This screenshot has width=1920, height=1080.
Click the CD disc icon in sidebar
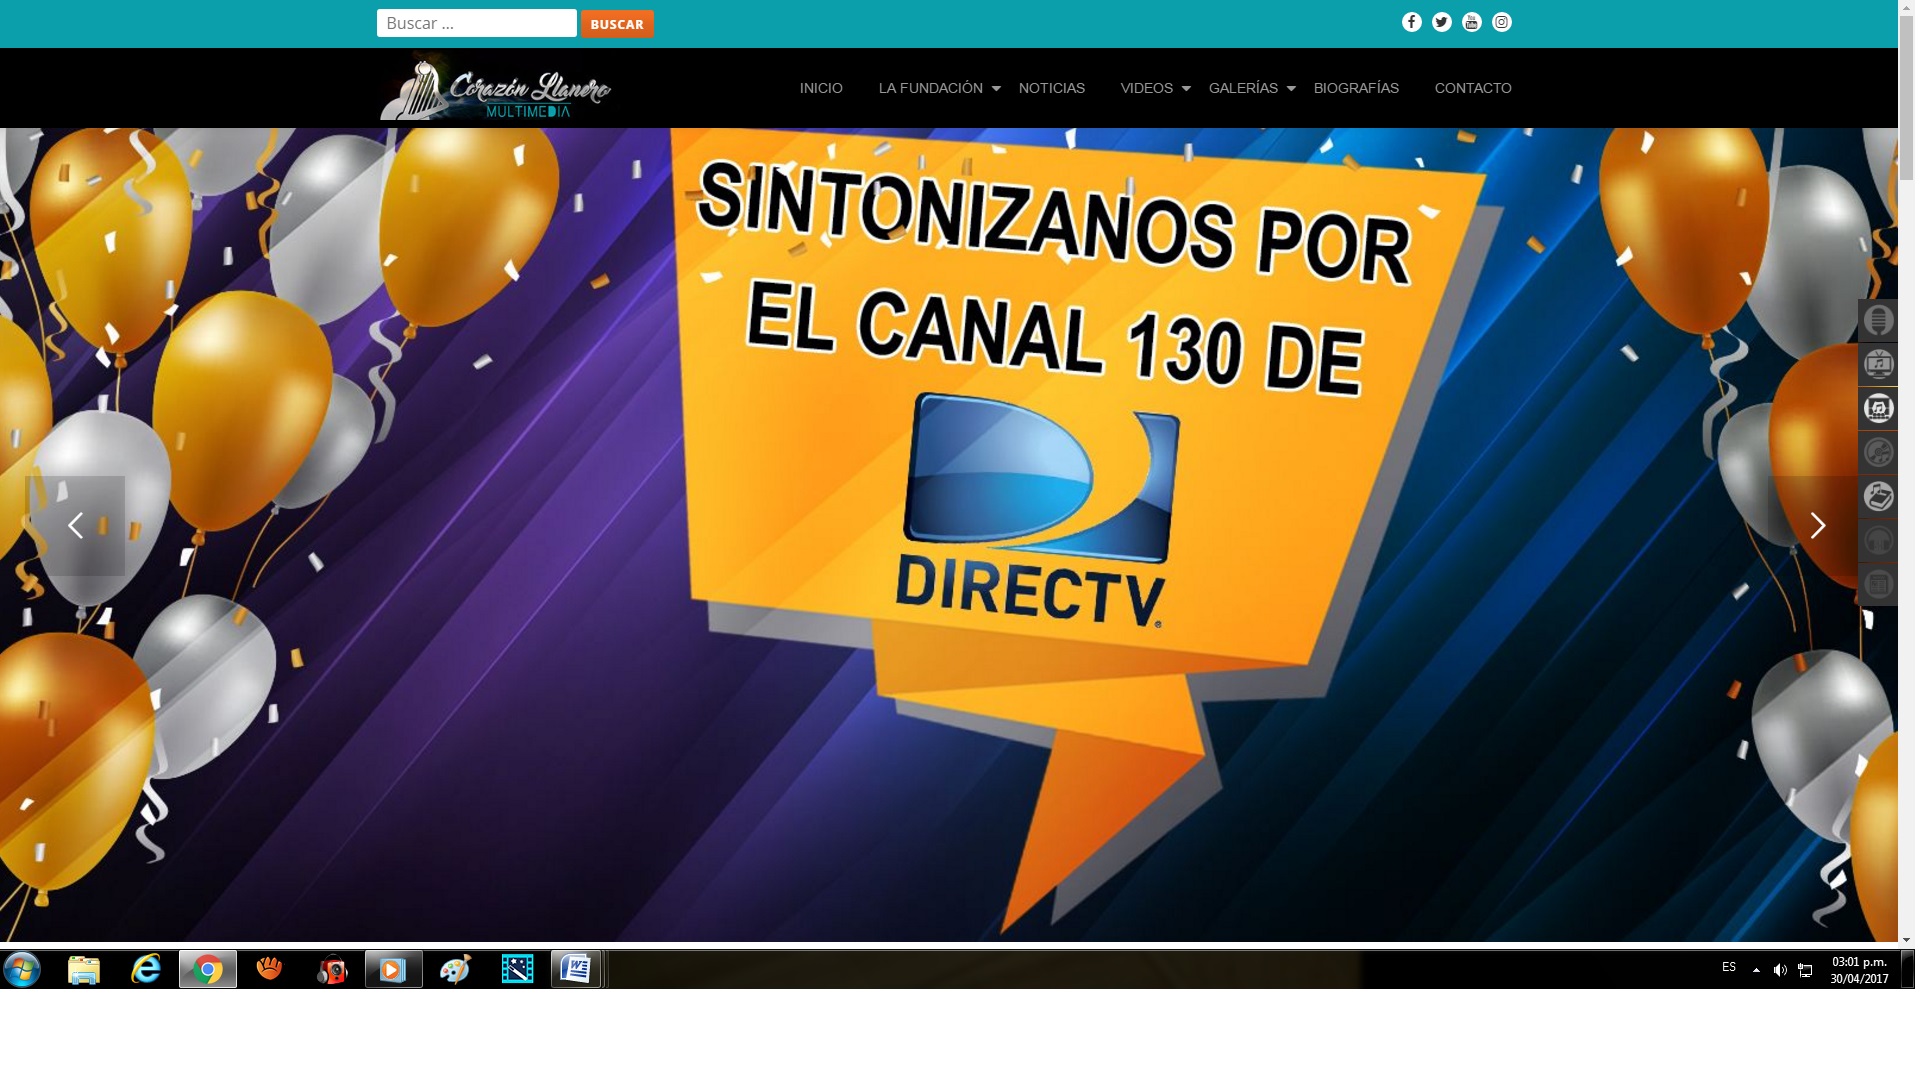(1878, 452)
